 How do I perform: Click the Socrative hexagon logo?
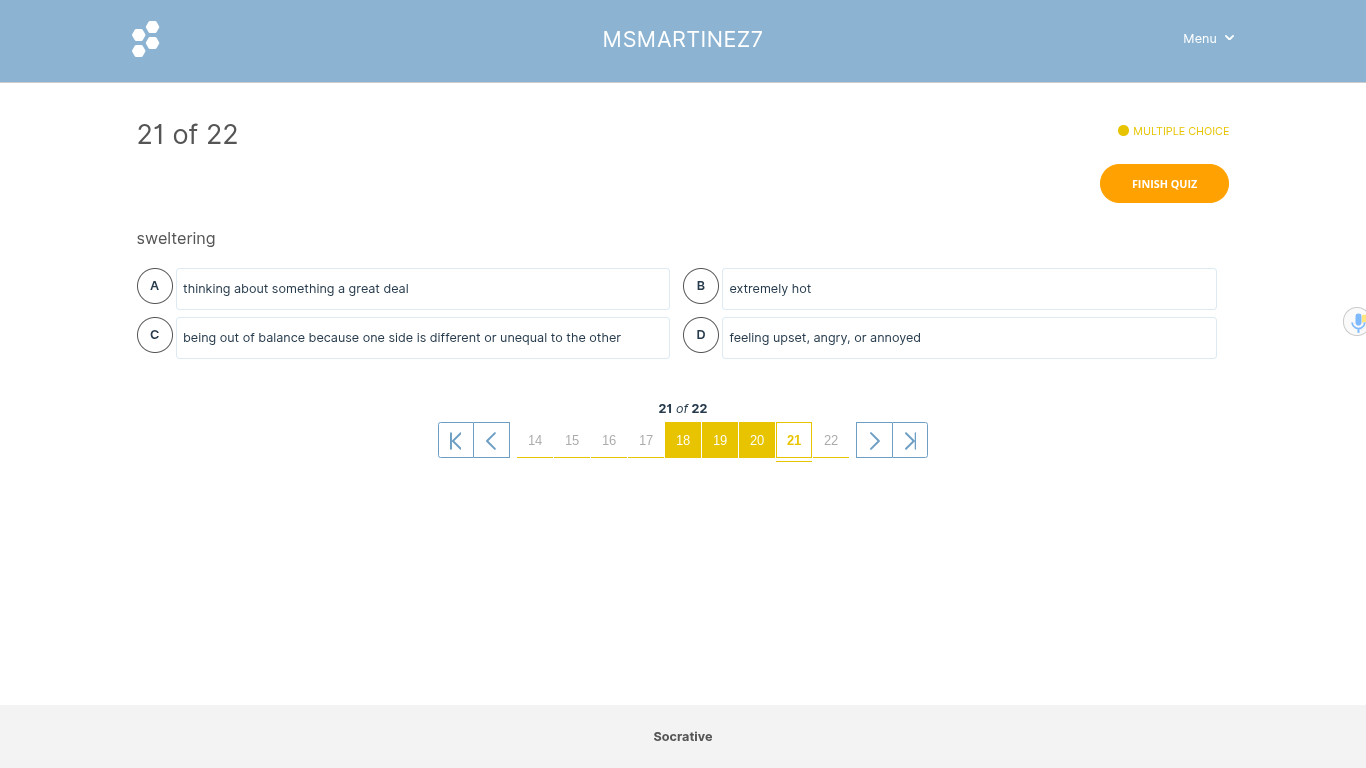click(x=146, y=39)
